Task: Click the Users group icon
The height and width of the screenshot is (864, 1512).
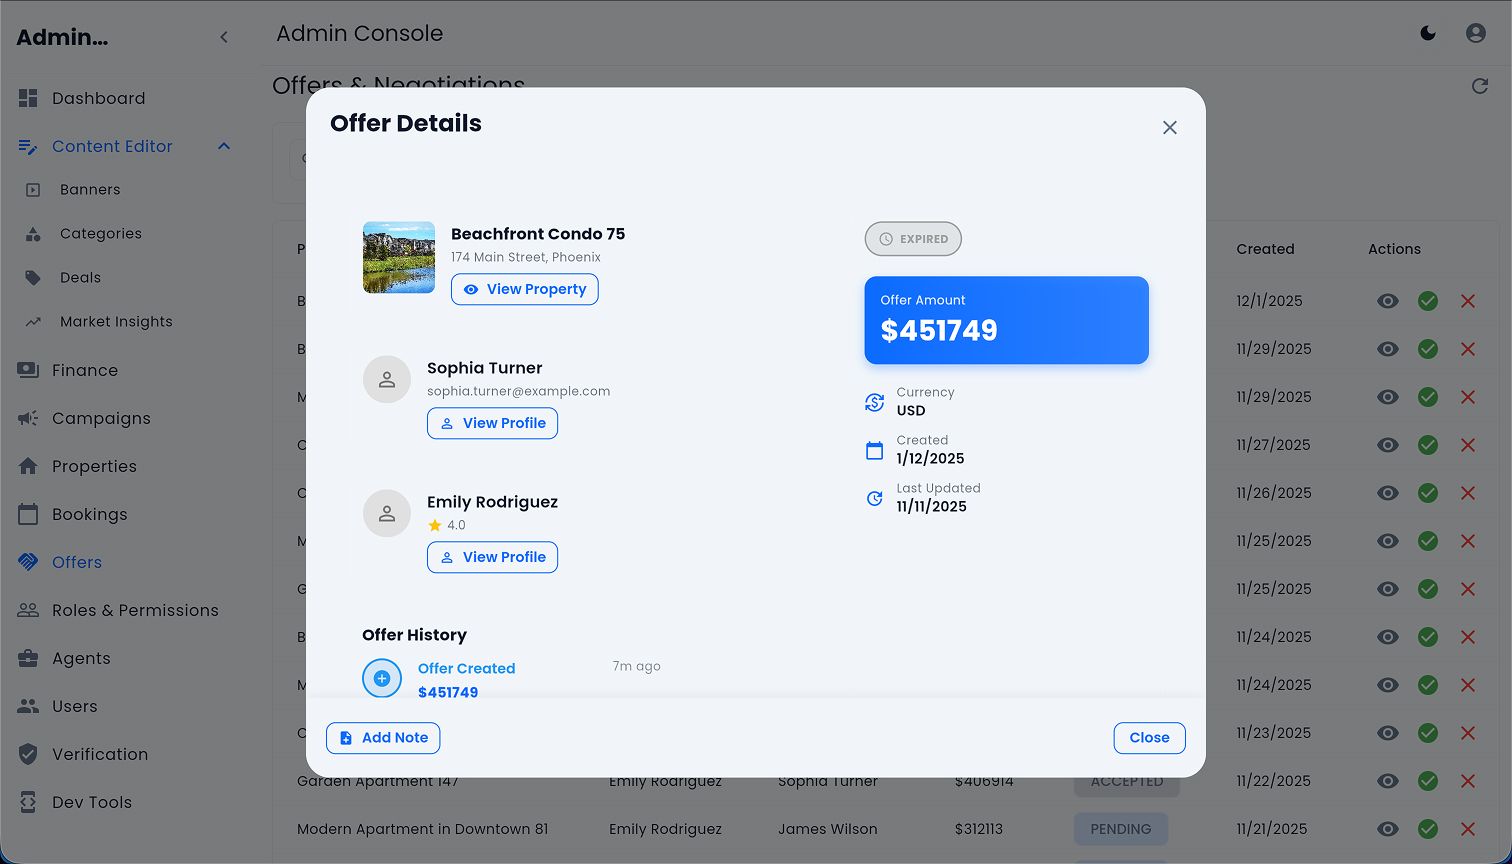Action: coord(28,706)
